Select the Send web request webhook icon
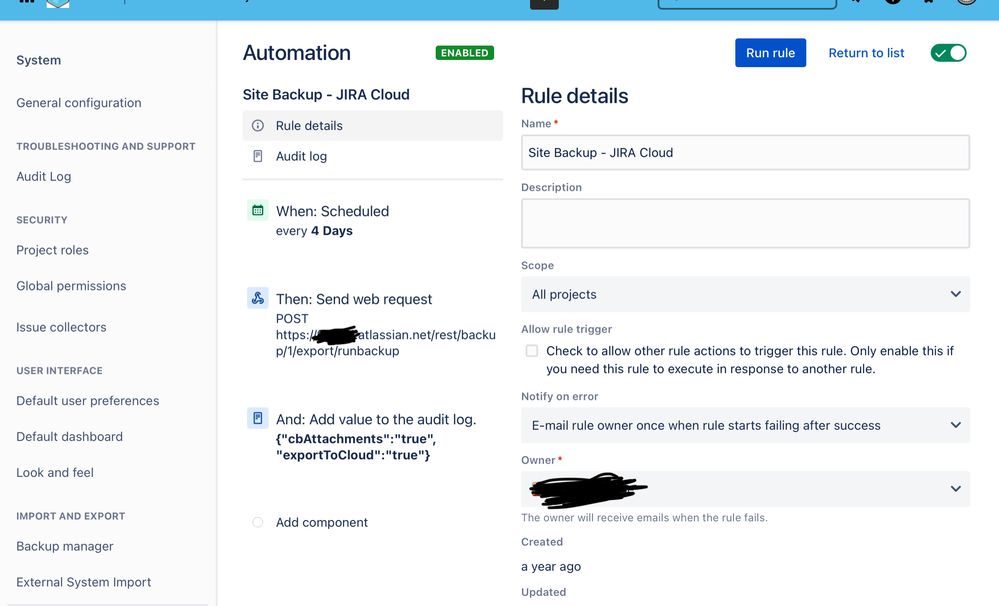Viewport: 999px width, 606px height. (257, 298)
